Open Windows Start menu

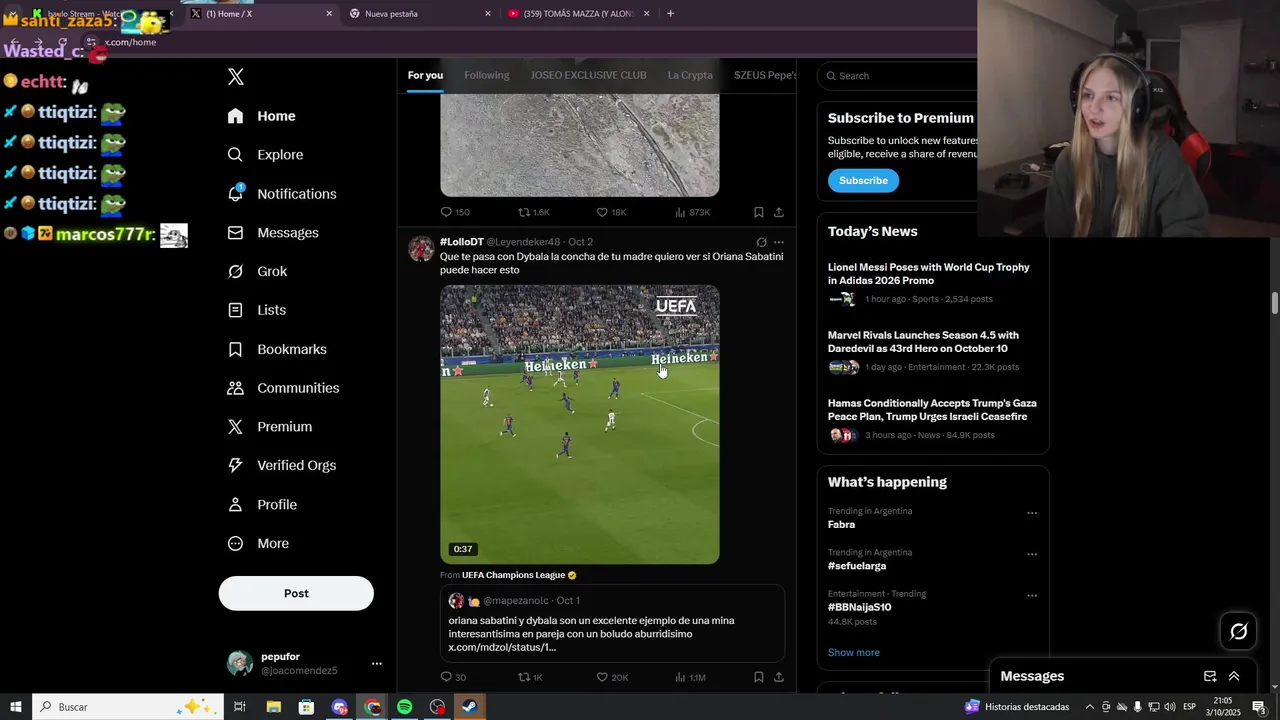click(15, 707)
